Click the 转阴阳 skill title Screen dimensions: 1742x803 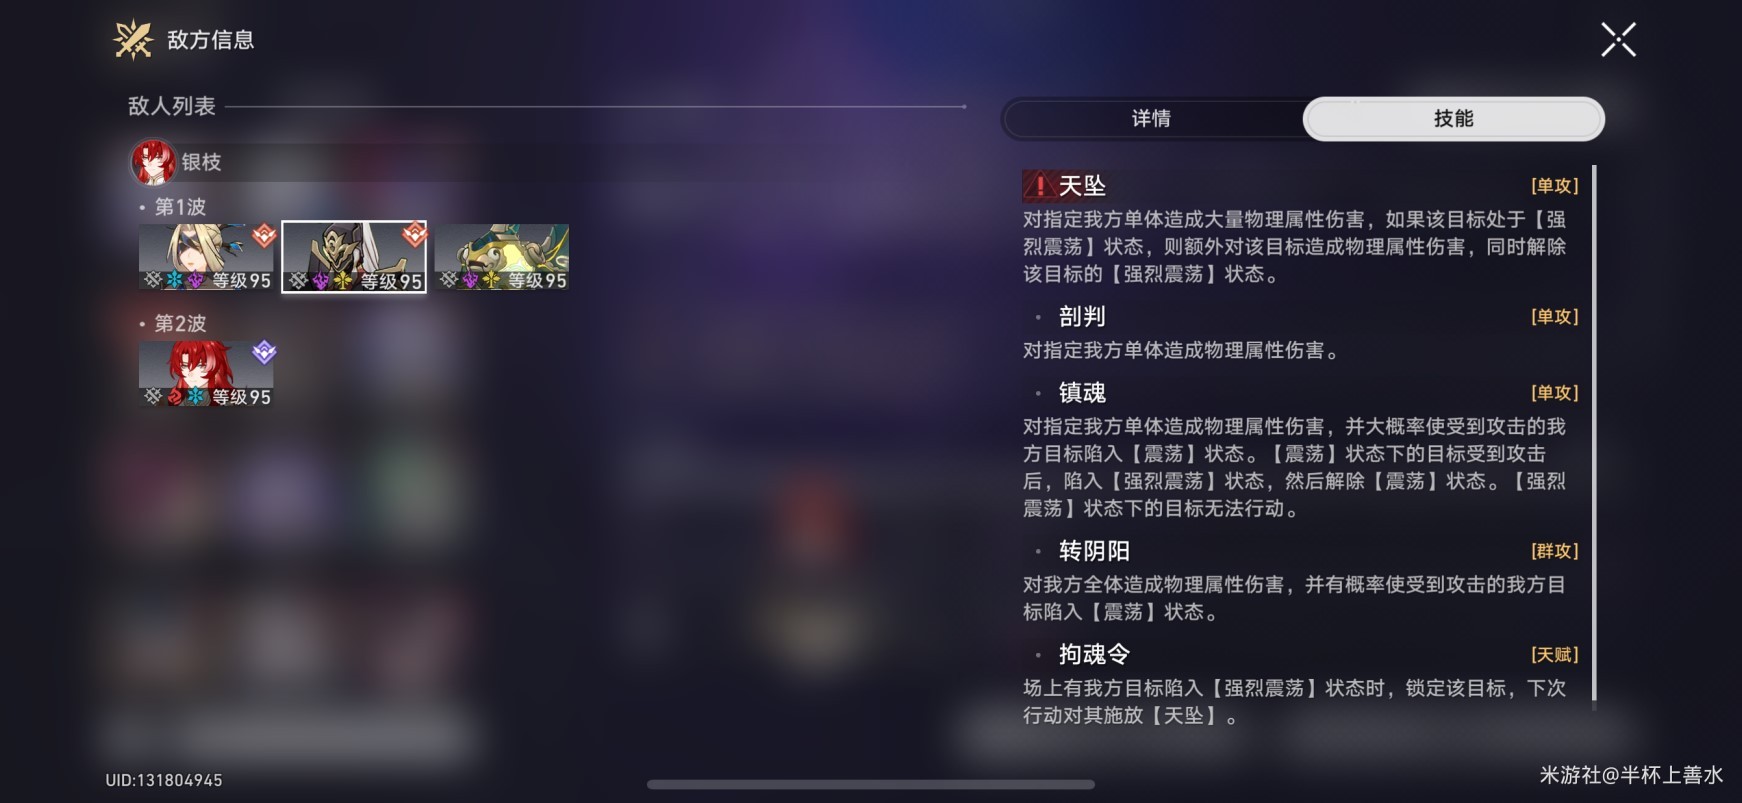1094,551
